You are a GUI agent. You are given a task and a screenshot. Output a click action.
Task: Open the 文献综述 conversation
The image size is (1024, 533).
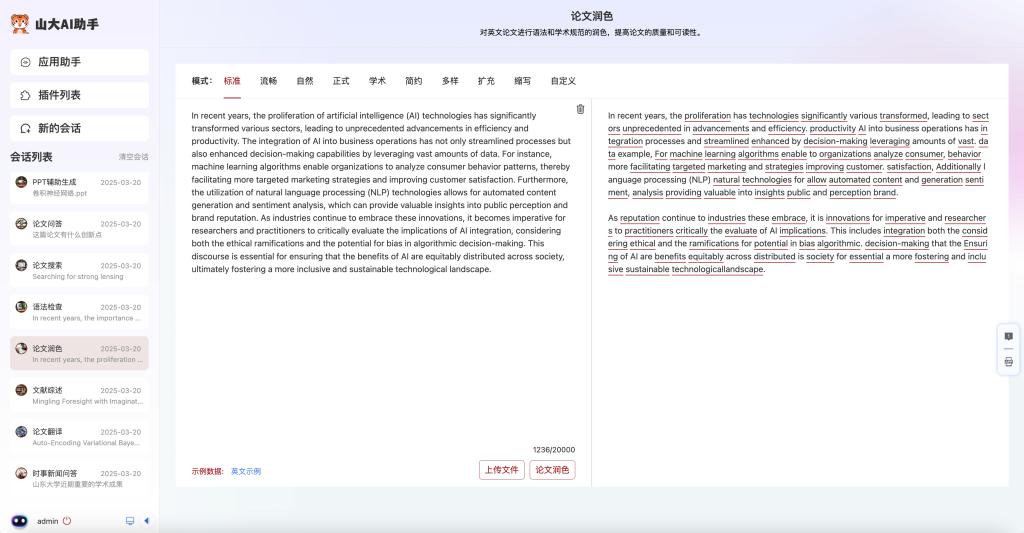(79, 395)
